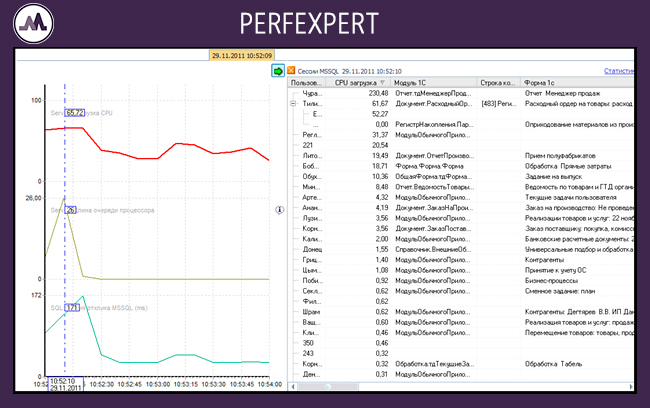The width and height of the screenshot is (650, 408).
Task: Click the 171 MSSQL response value marker
Action: tap(72, 308)
